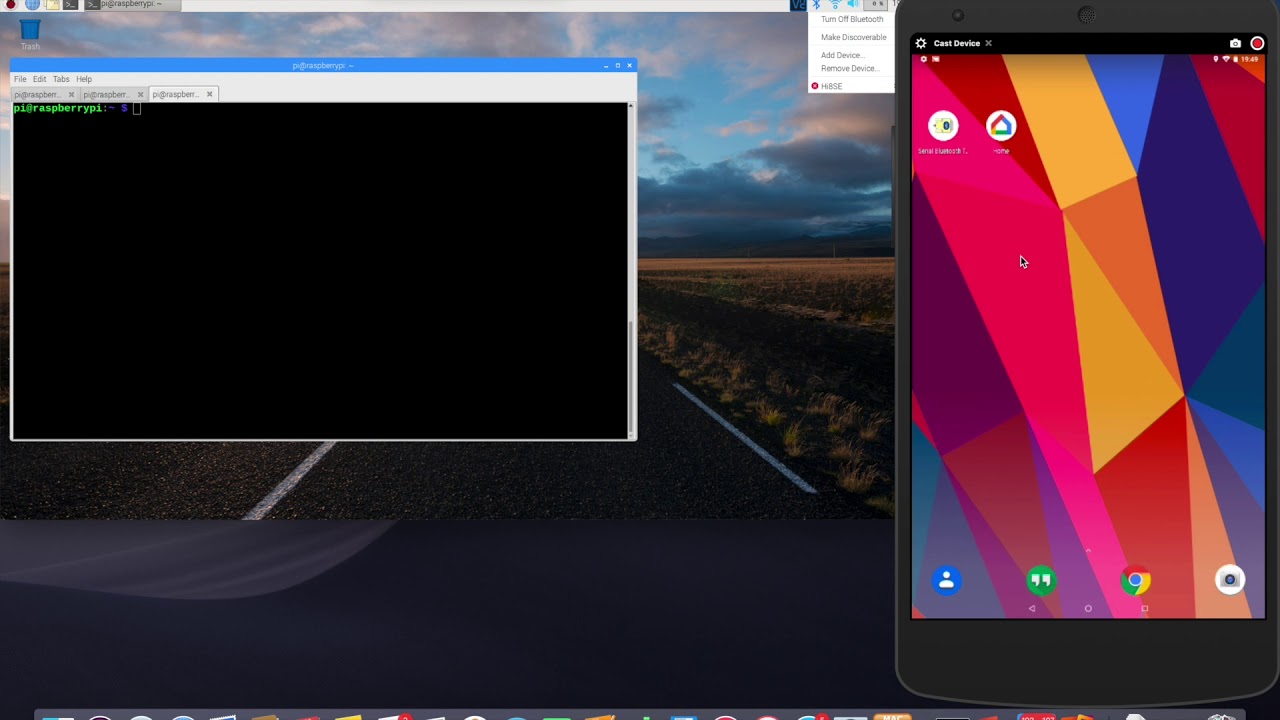The width and height of the screenshot is (1280, 720).
Task: Tap the phone status bar location icon
Action: [1216, 59]
